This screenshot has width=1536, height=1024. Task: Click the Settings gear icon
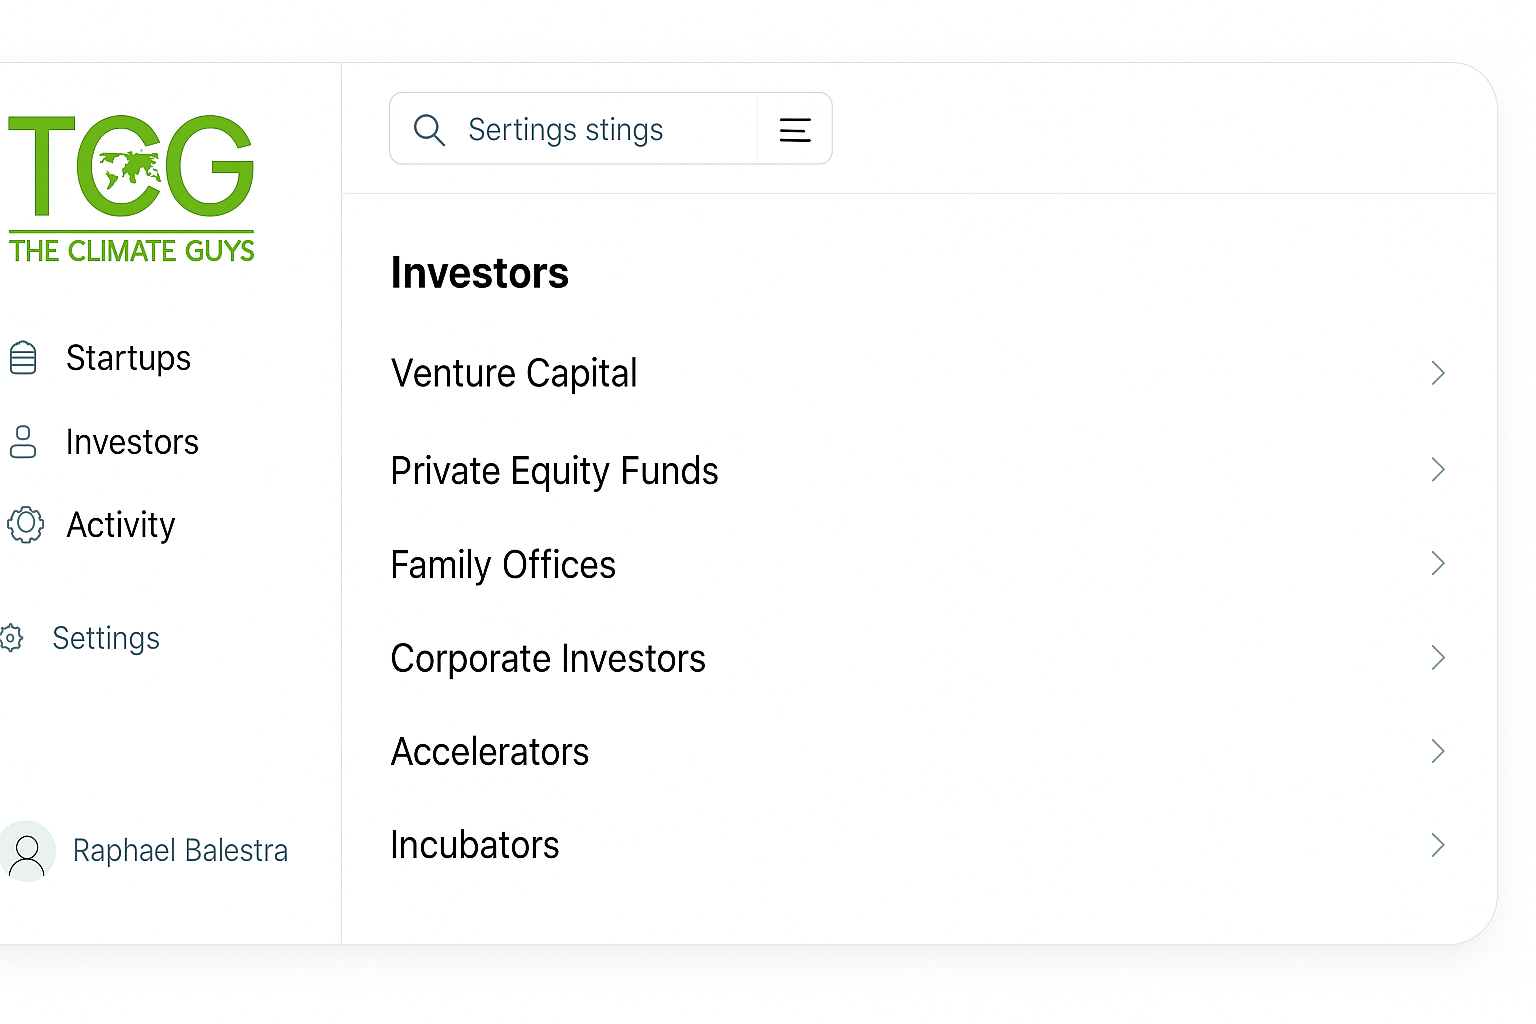[12, 638]
